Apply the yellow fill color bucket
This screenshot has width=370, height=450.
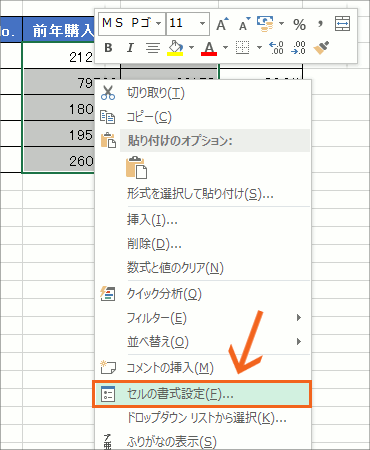175,48
